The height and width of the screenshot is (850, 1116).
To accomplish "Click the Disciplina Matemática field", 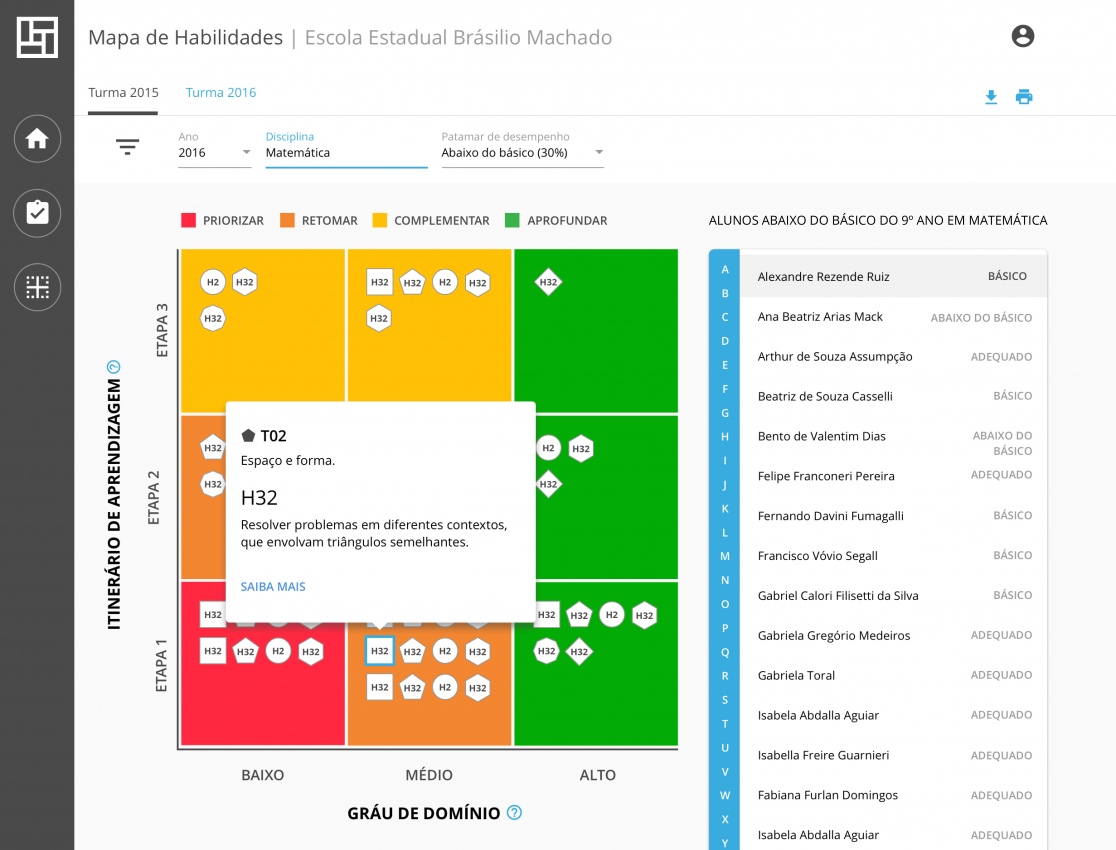I will pos(345,153).
